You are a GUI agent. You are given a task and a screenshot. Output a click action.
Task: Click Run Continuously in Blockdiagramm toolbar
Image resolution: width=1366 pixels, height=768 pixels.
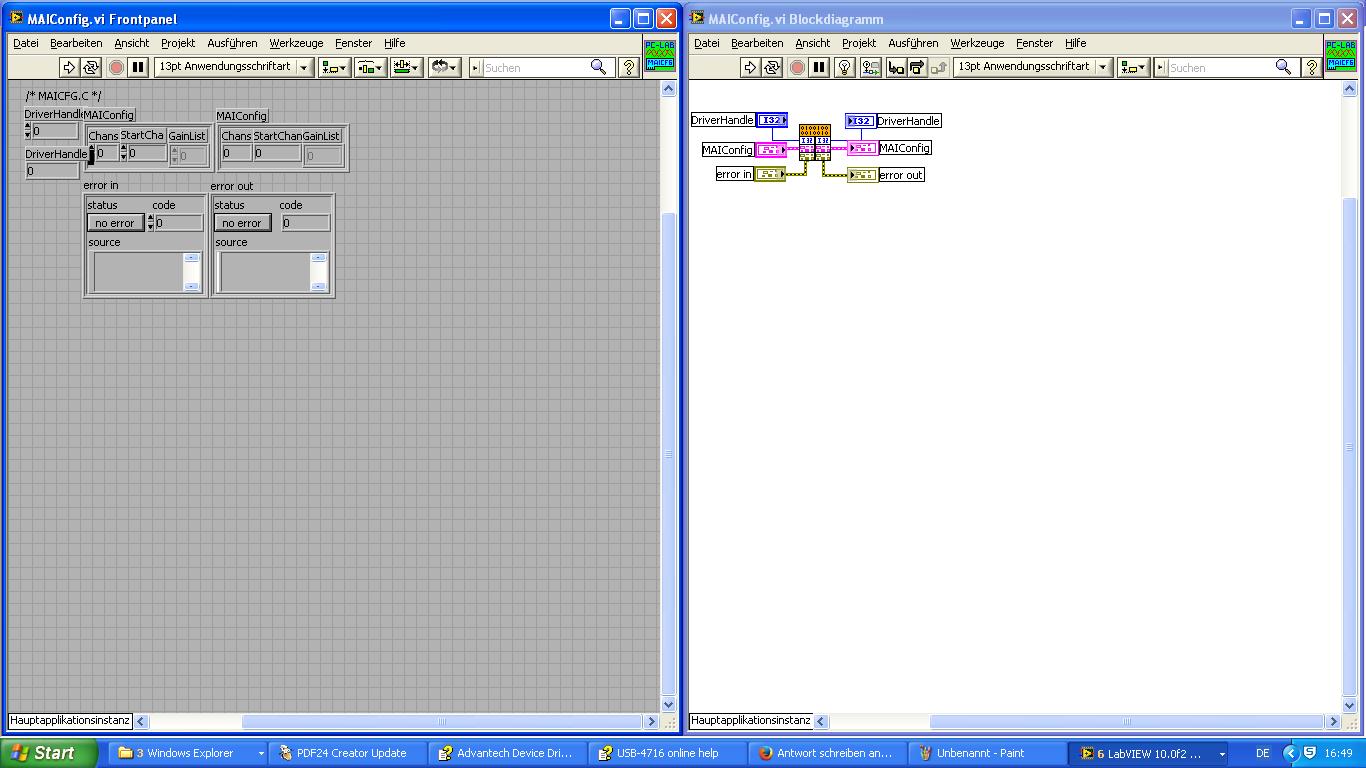click(x=772, y=67)
